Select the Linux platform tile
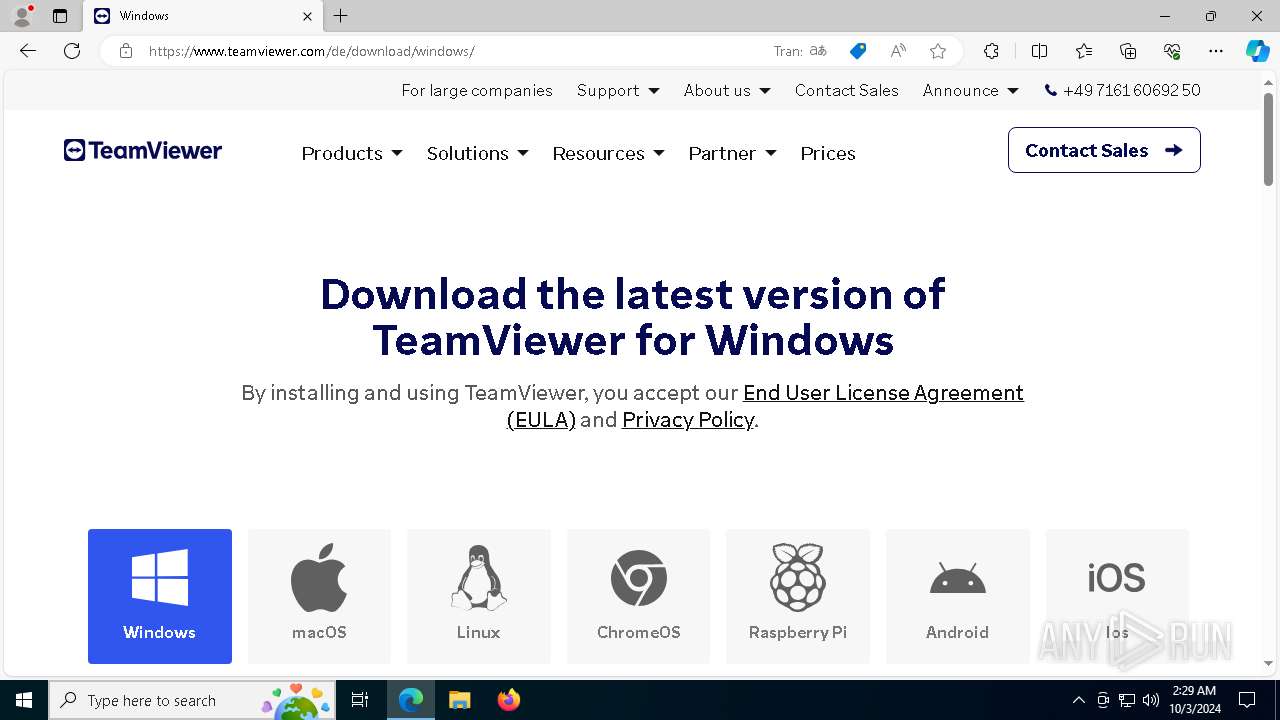 tap(479, 596)
